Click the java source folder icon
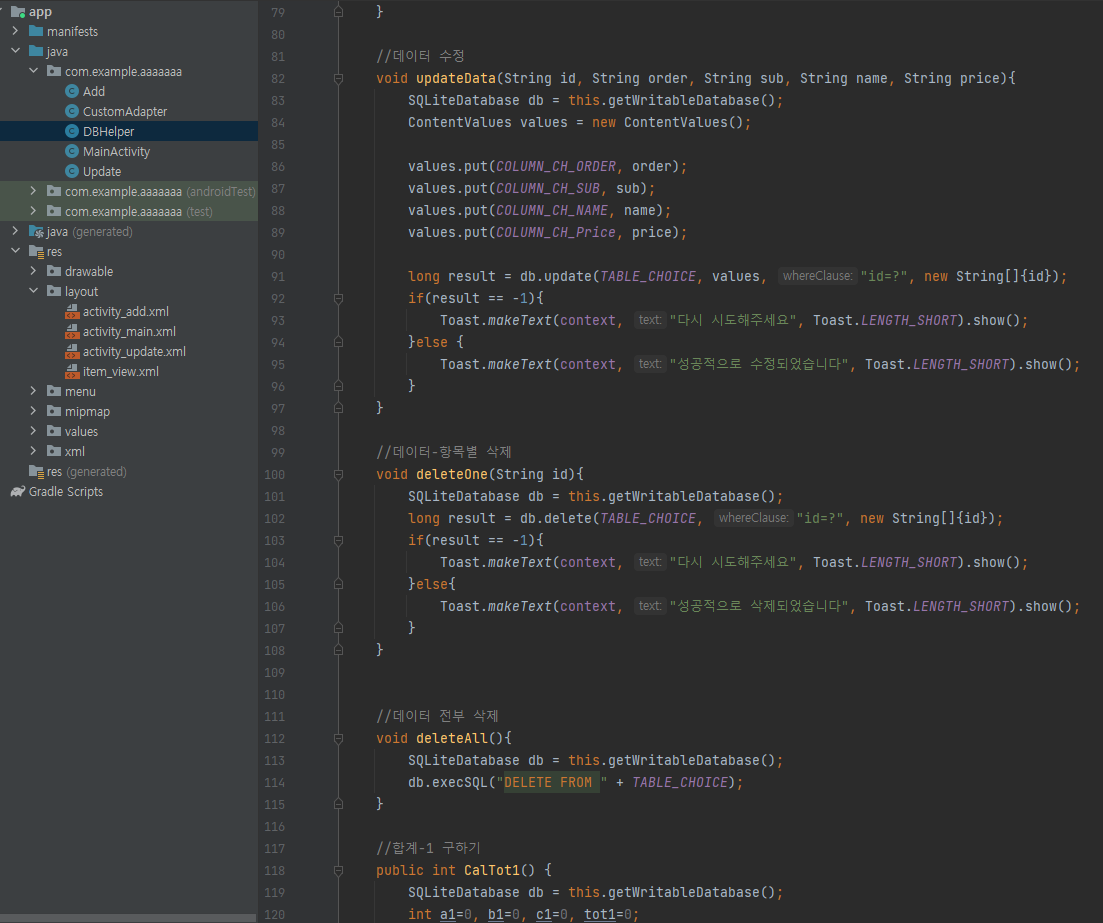 (x=36, y=51)
